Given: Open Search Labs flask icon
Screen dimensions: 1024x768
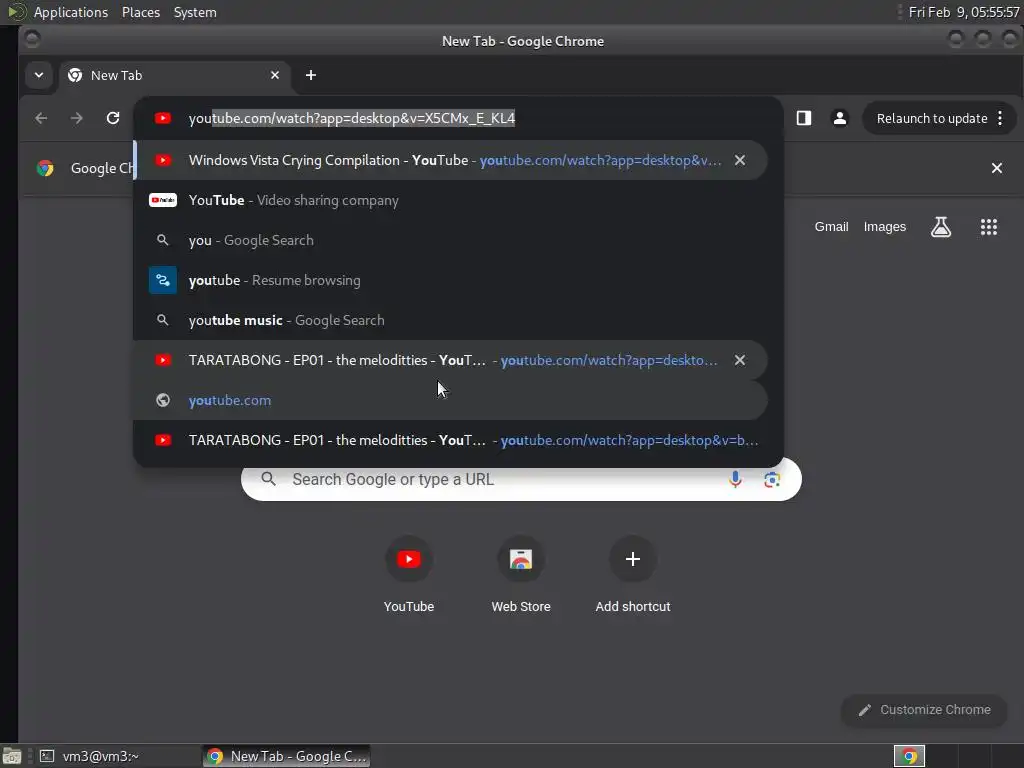Looking at the screenshot, I should tap(940, 227).
